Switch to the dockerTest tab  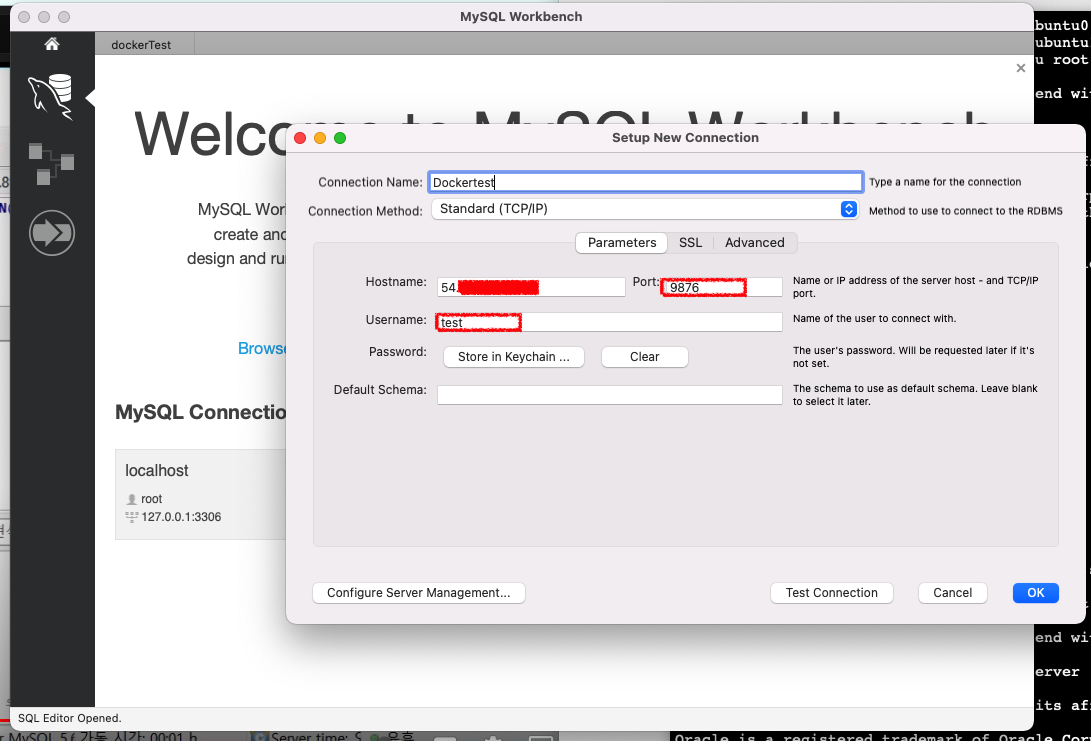pyautogui.click(x=141, y=45)
